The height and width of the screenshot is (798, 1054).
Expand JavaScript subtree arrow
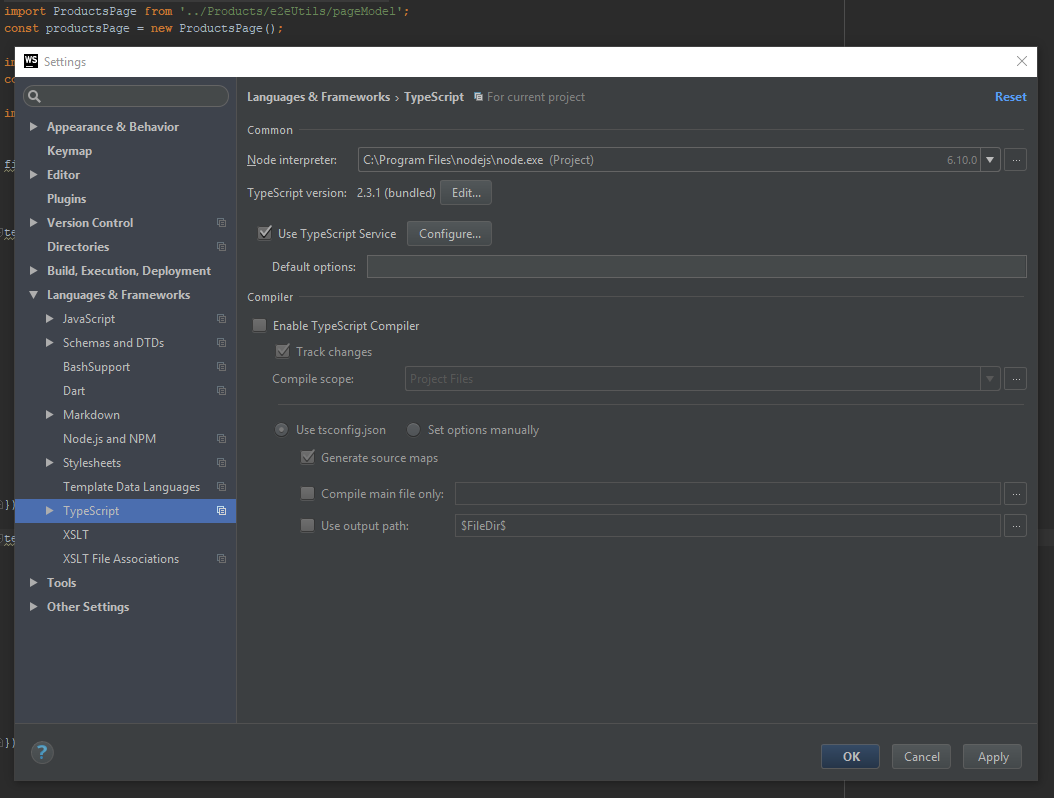coord(49,319)
